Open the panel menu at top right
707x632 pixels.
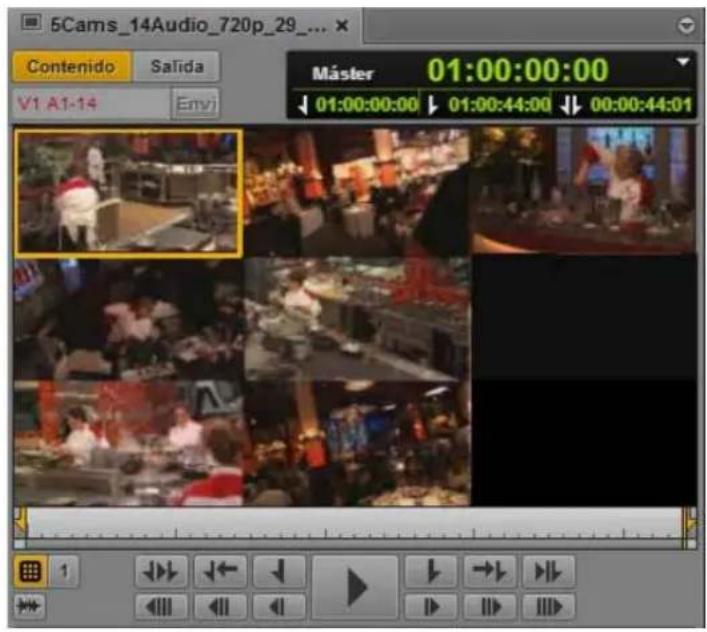point(686,26)
